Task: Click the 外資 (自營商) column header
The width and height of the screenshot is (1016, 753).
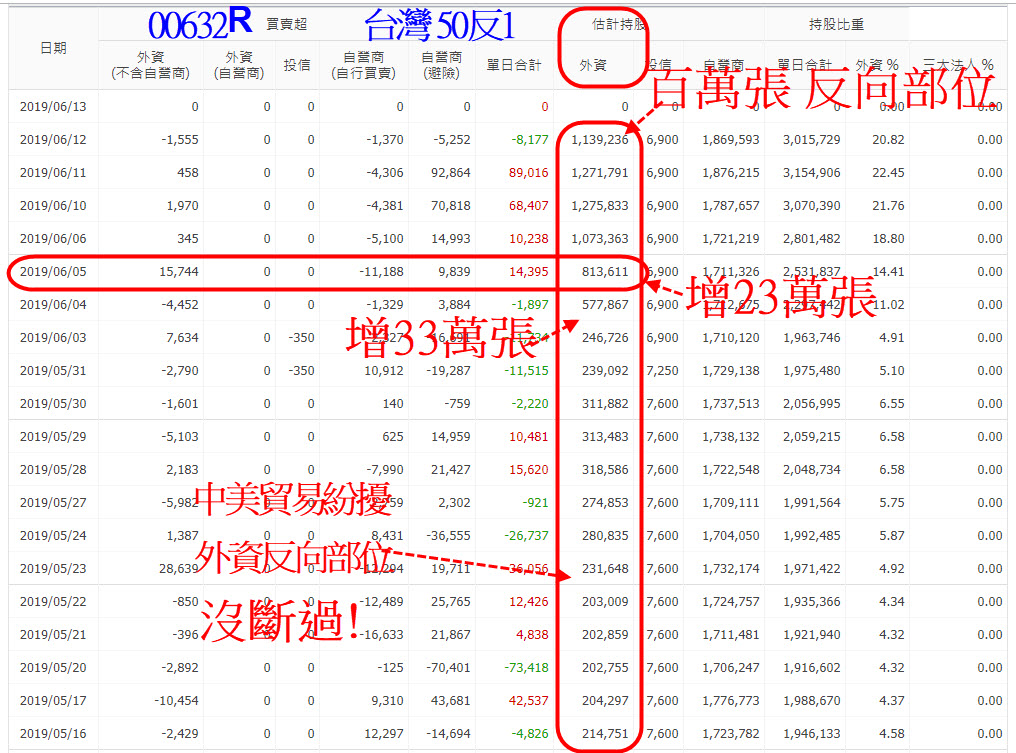Action: pos(239,65)
